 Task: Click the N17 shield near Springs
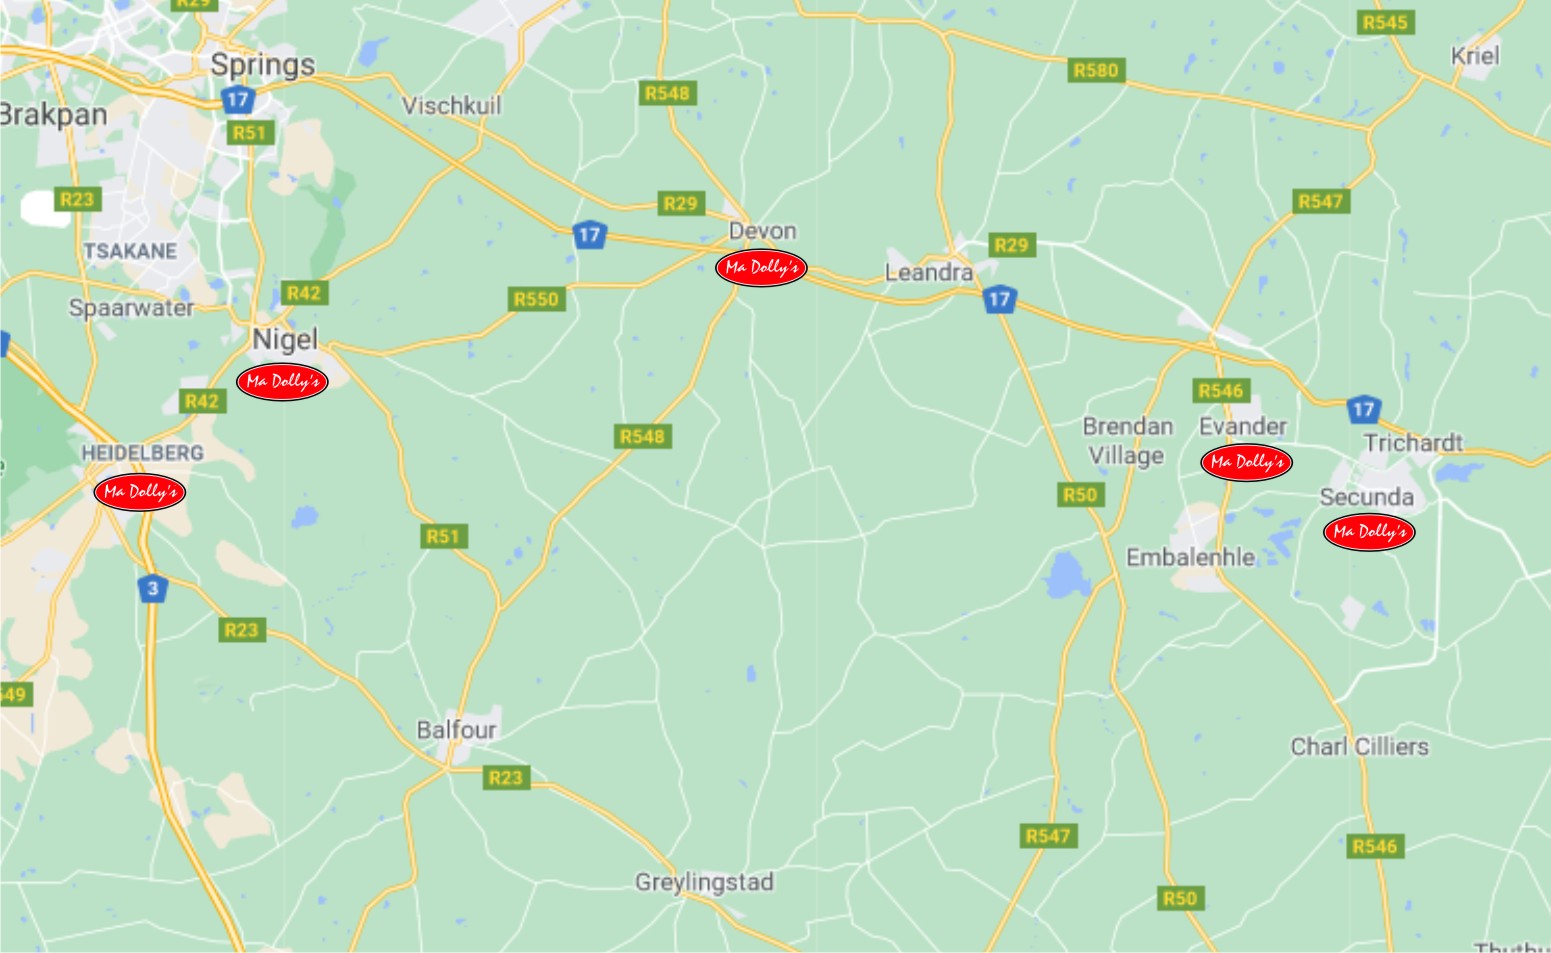[x=237, y=99]
